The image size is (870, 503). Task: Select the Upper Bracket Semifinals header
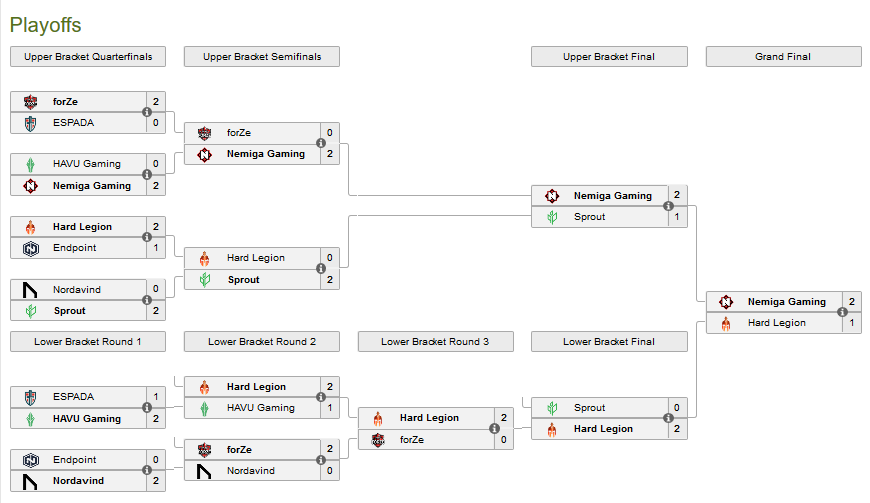pyautogui.click(x=262, y=57)
